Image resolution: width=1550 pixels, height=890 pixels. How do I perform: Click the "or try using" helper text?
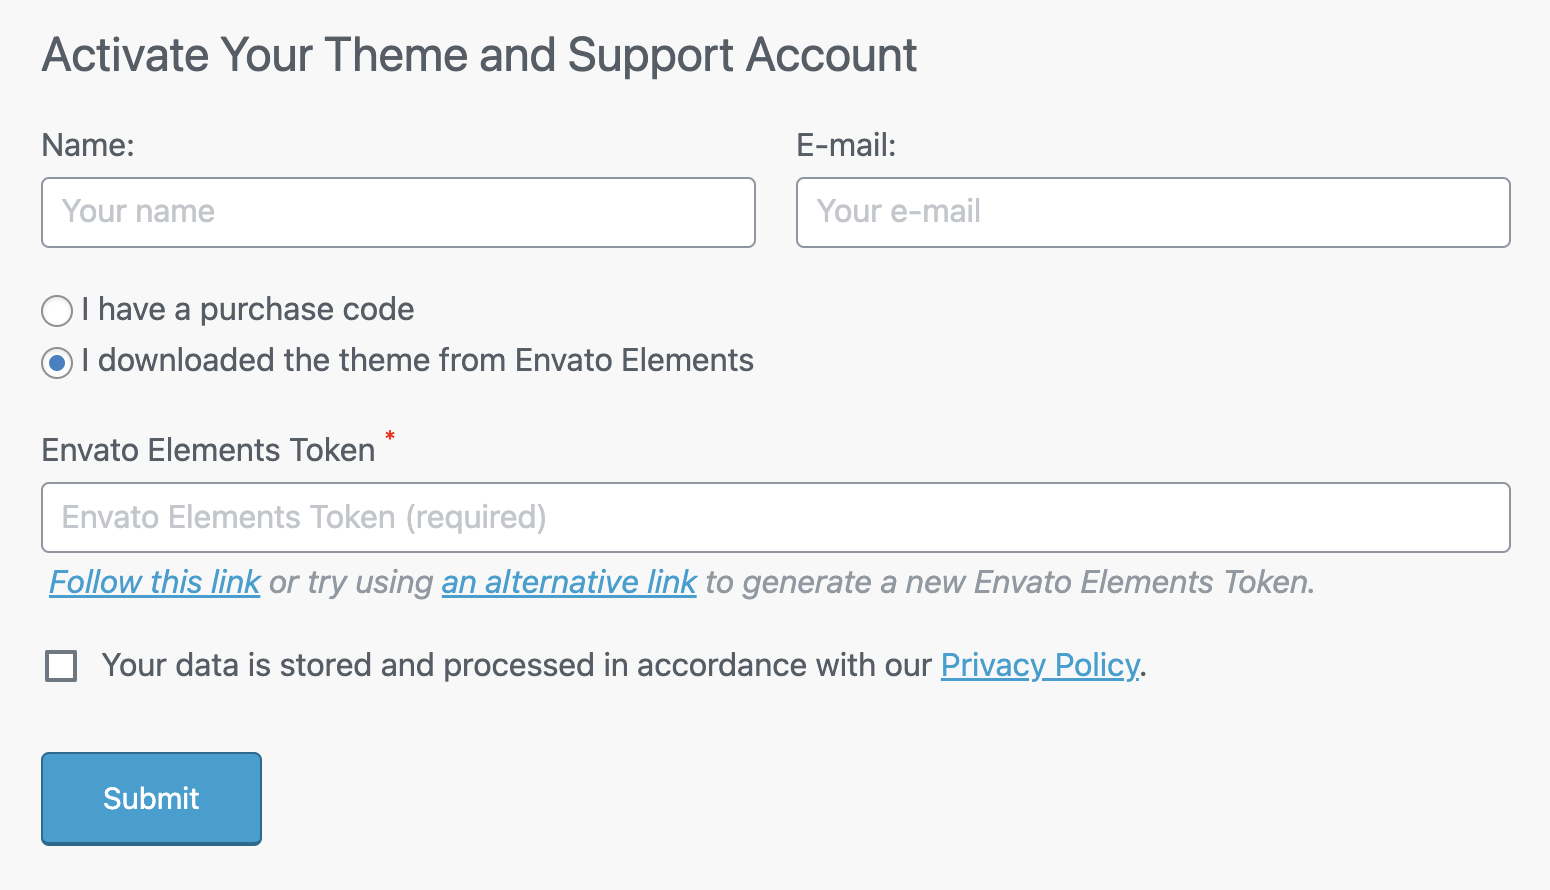click(351, 582)
